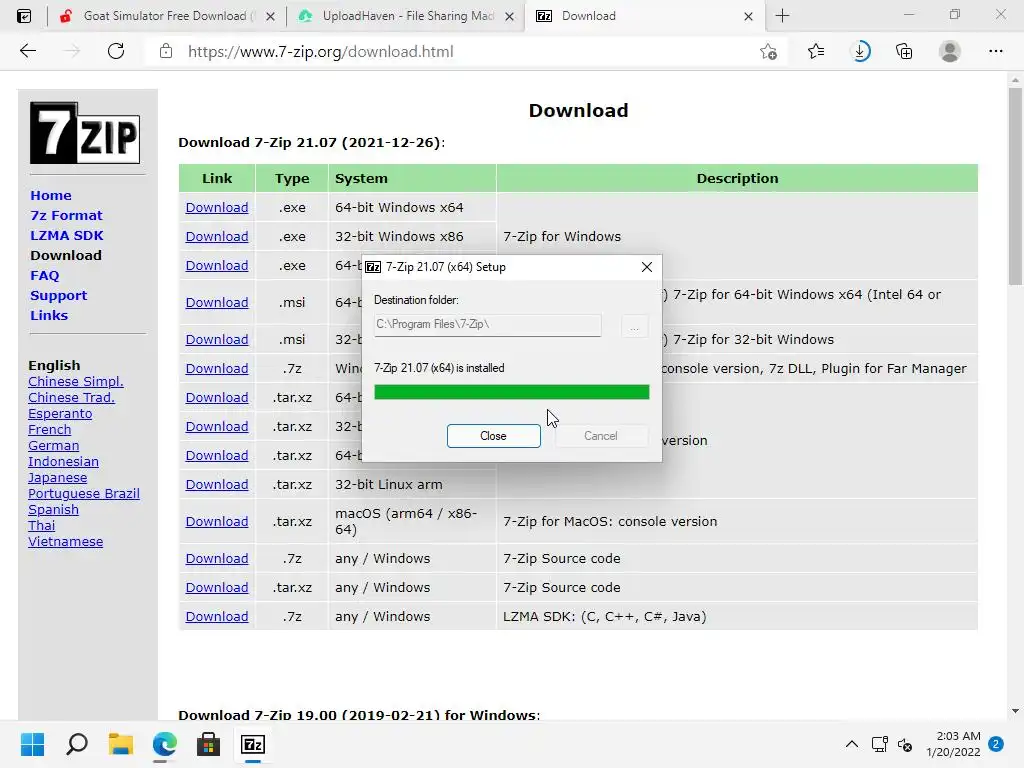Open the Downloads toolbar icon

[861, 51]
